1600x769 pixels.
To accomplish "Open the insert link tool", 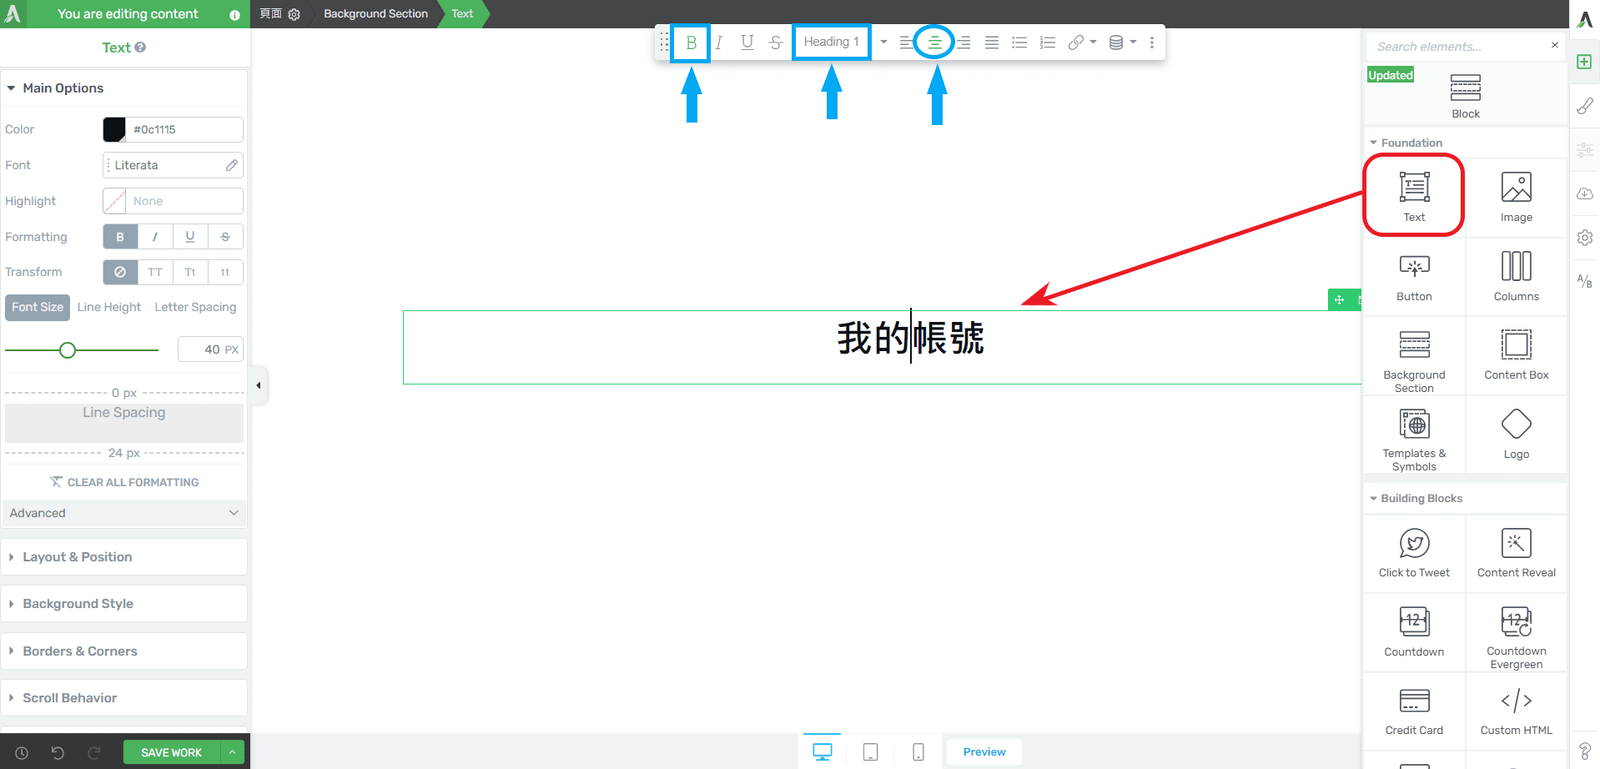I will click(1076, 43).
